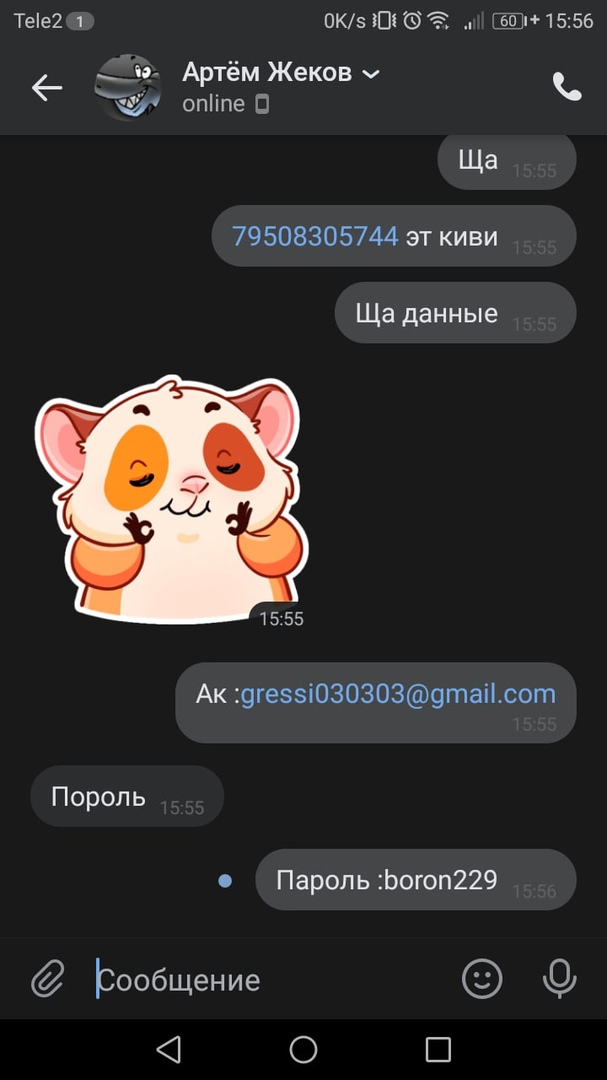
Task: Expand dropdown chevron next to Артём Жеков
Action: point(371,73)
